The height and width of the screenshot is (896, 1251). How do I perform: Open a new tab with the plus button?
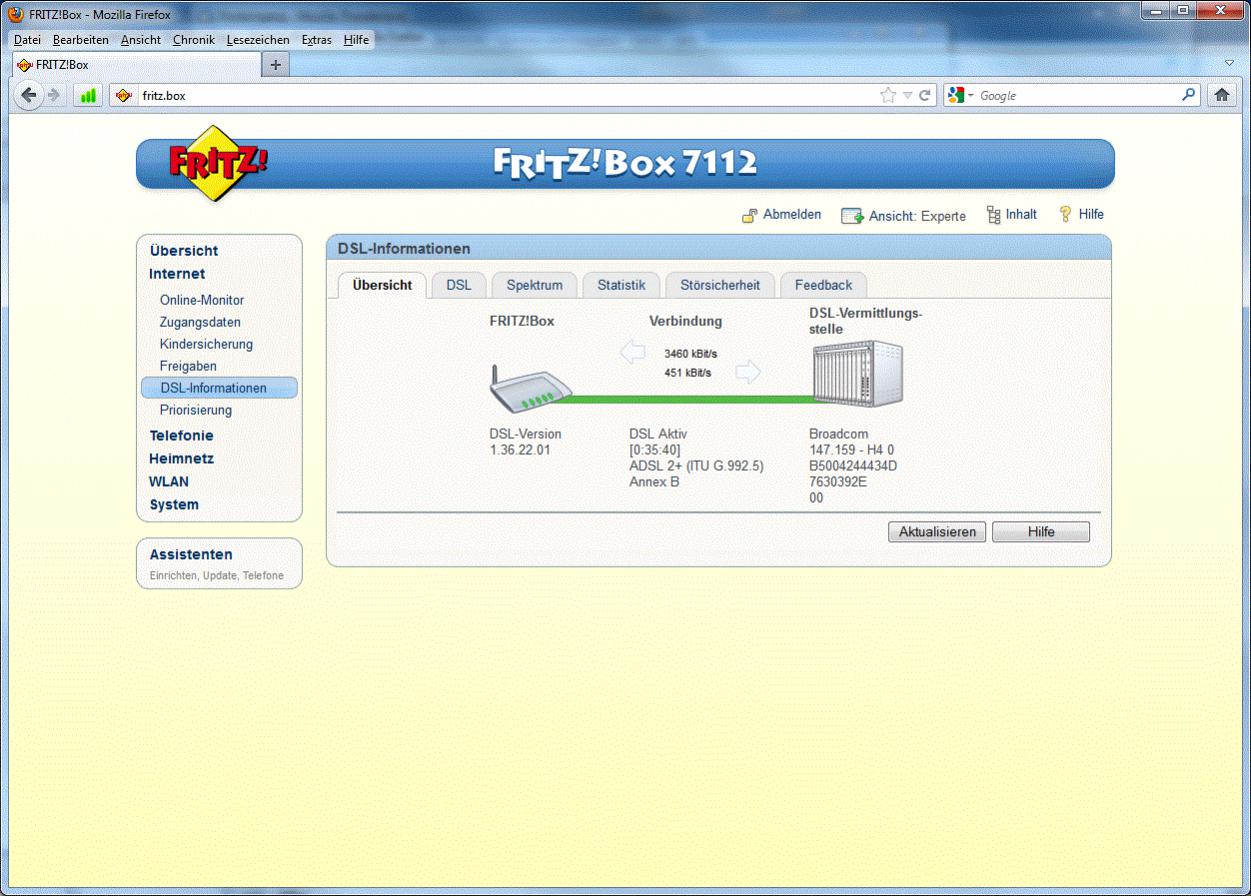(x=276, y=64)
